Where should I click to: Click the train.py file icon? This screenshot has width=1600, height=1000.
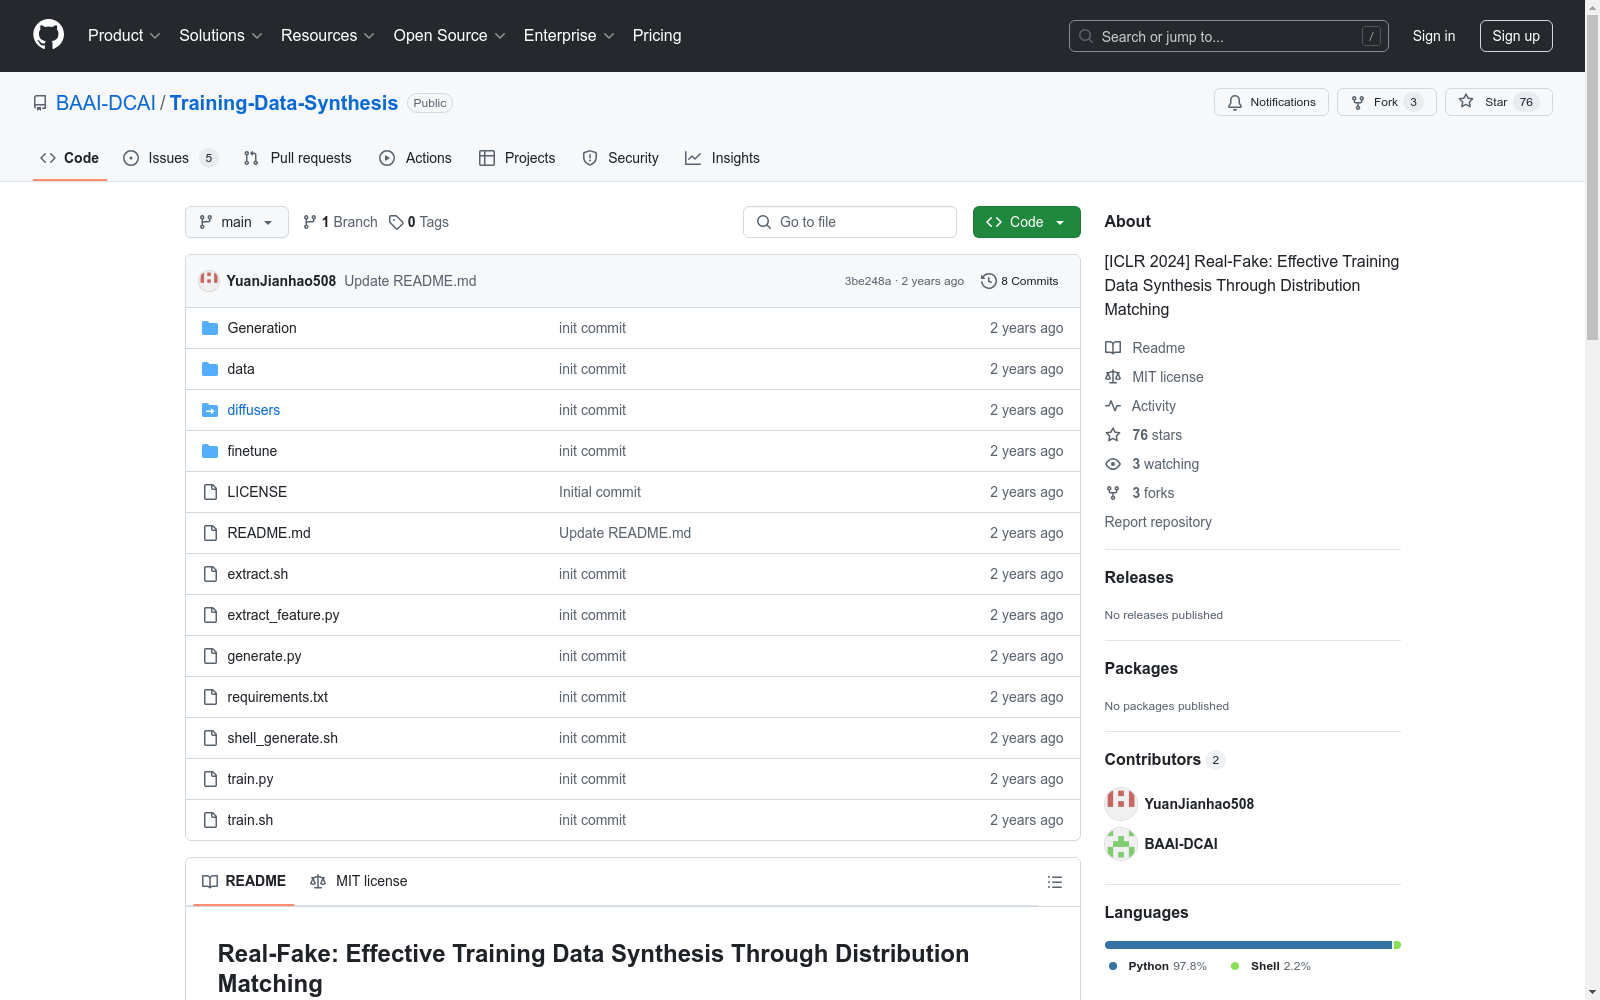pos(210,779)
